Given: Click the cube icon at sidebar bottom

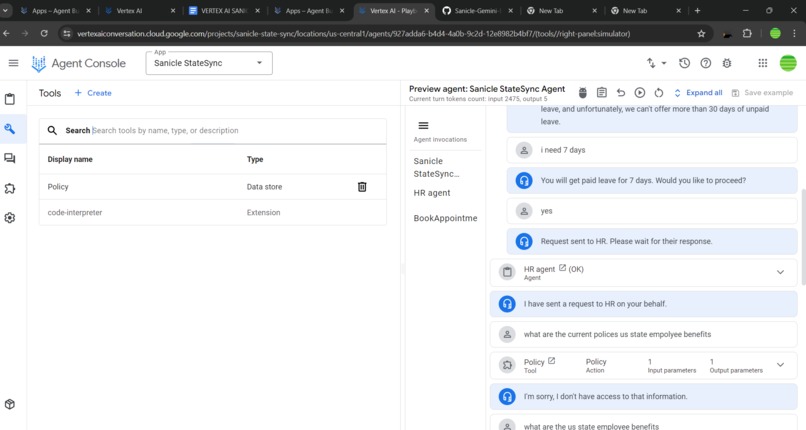Looking at the screenshot, I should (10, 404).
